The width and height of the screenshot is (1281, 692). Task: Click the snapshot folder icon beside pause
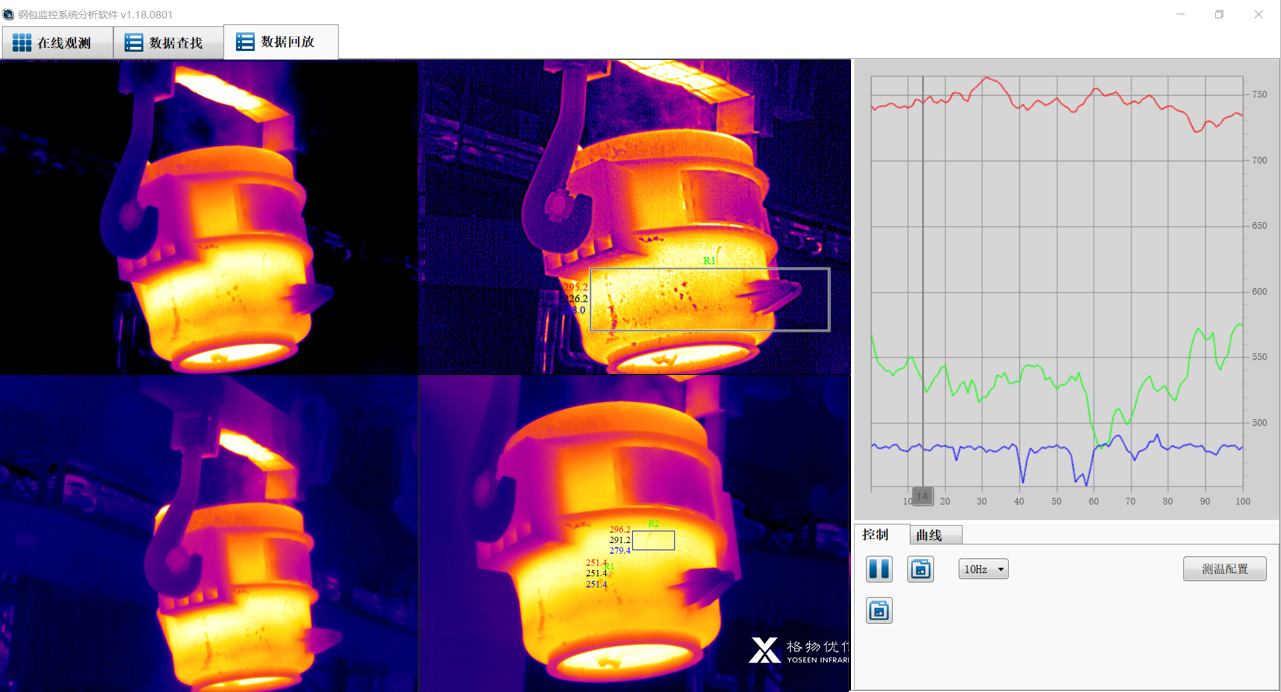[x=920, y=569]
